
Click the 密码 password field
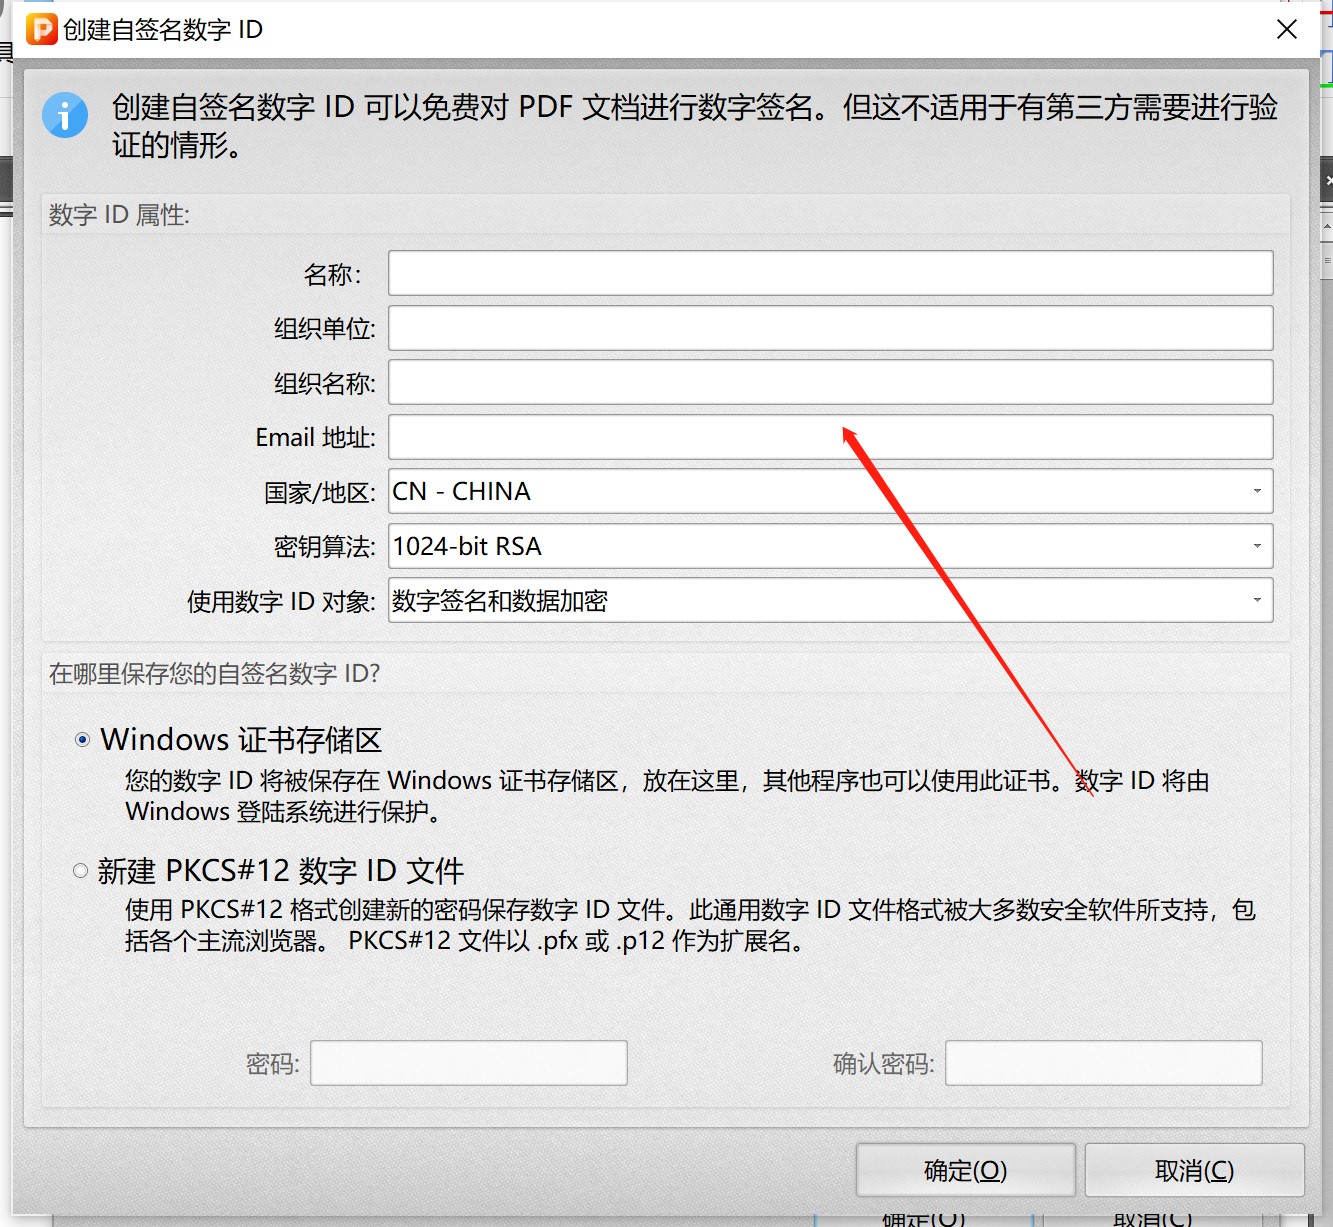coord(469,1063)
